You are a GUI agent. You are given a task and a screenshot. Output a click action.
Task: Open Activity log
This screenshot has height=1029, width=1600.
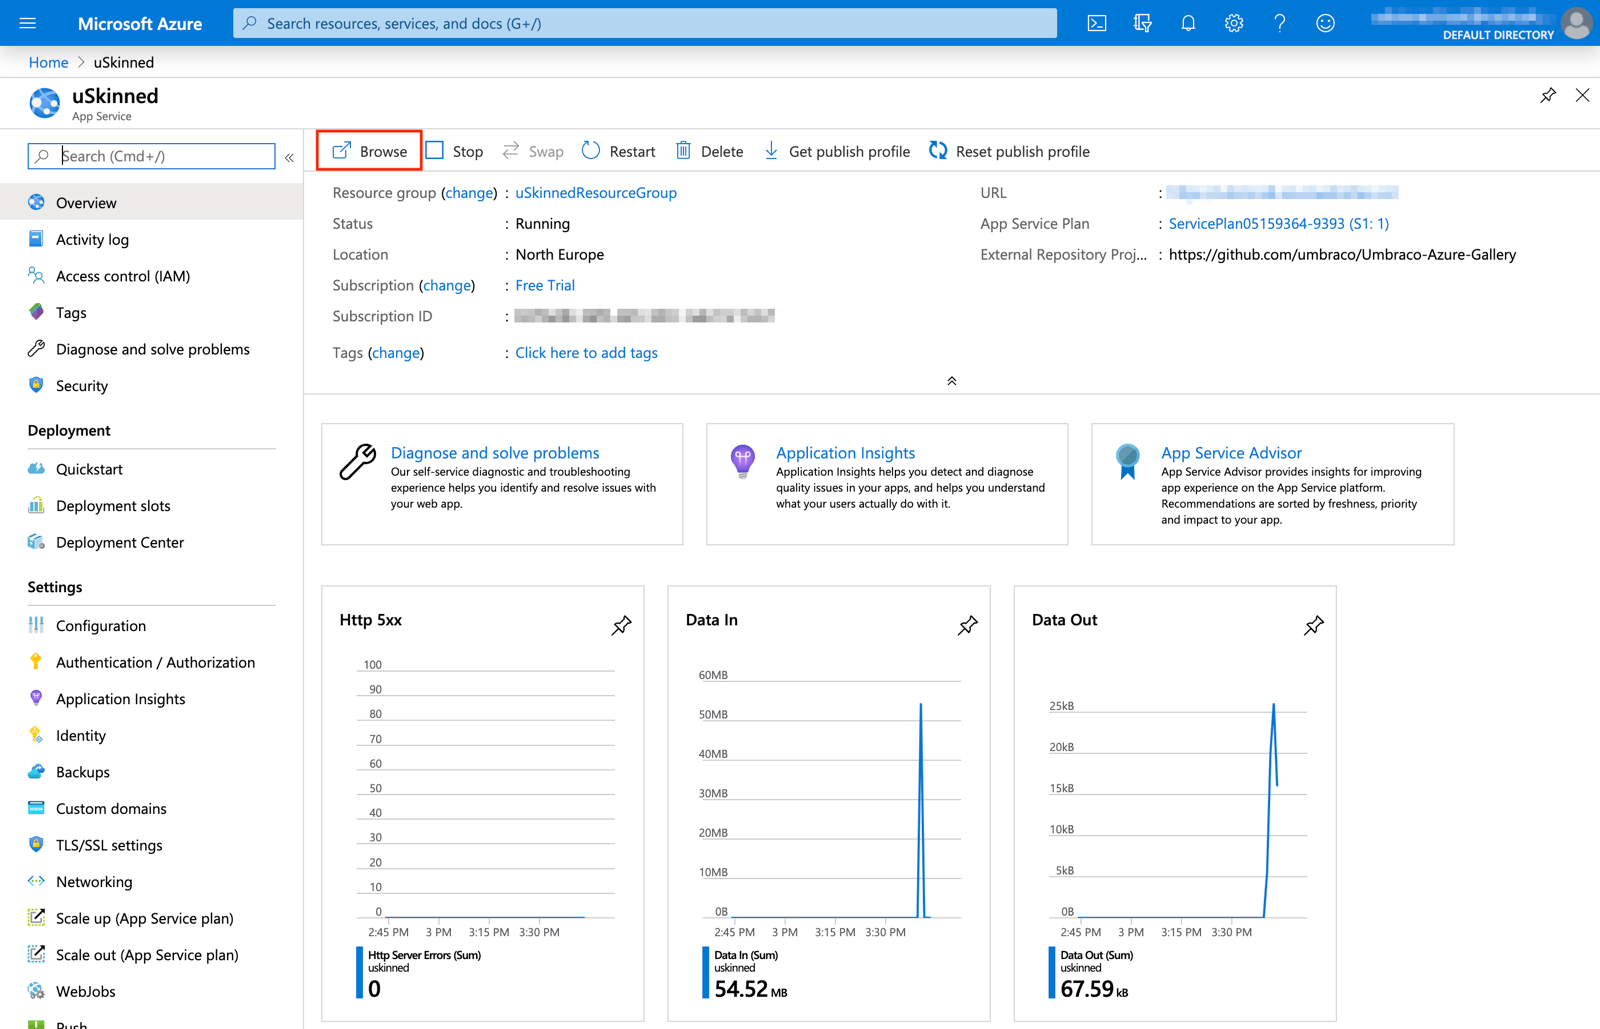(x=151, y=239)
